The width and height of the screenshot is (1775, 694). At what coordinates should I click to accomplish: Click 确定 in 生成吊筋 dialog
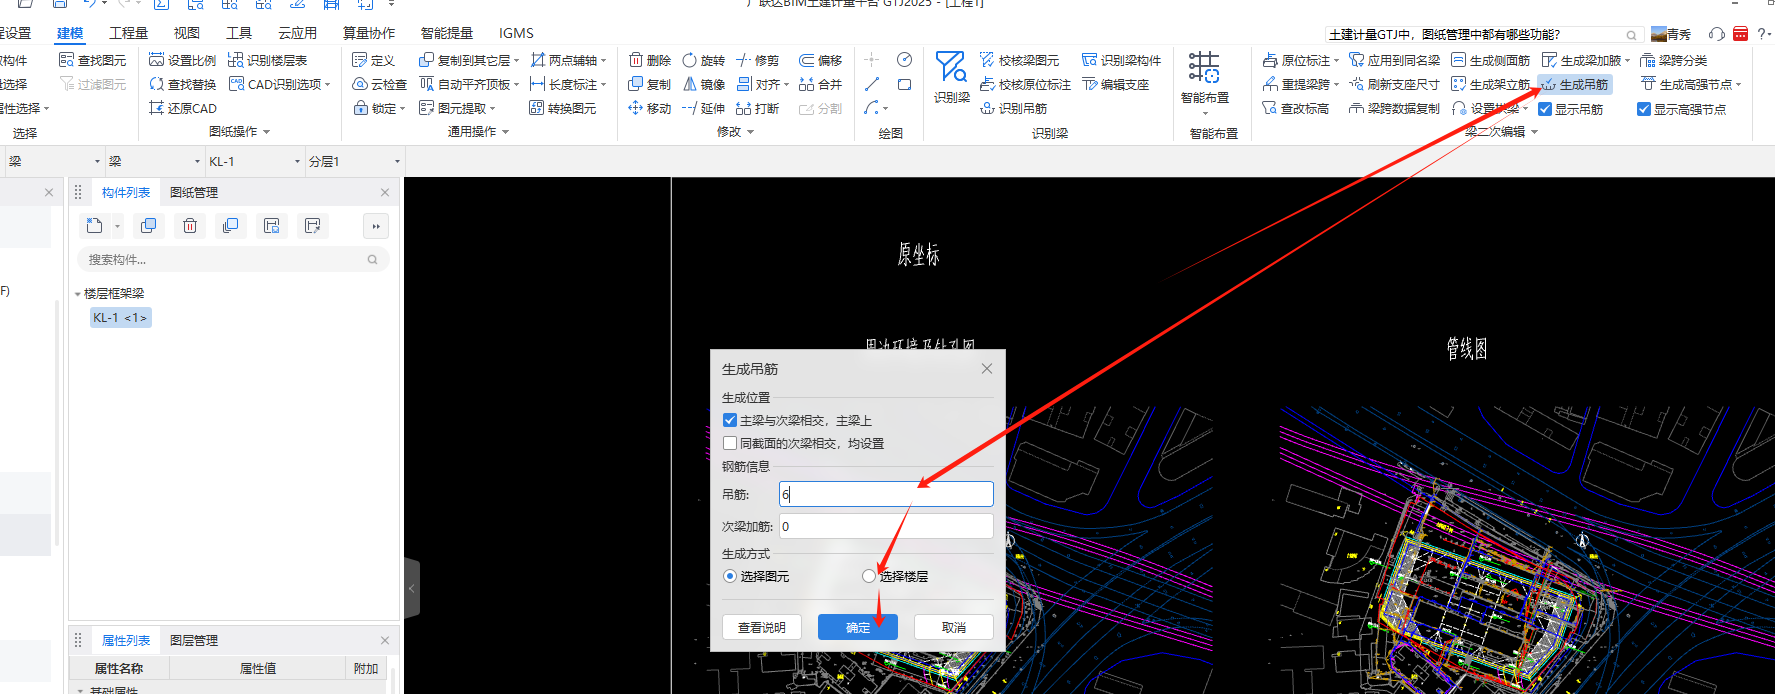[858, 627]
